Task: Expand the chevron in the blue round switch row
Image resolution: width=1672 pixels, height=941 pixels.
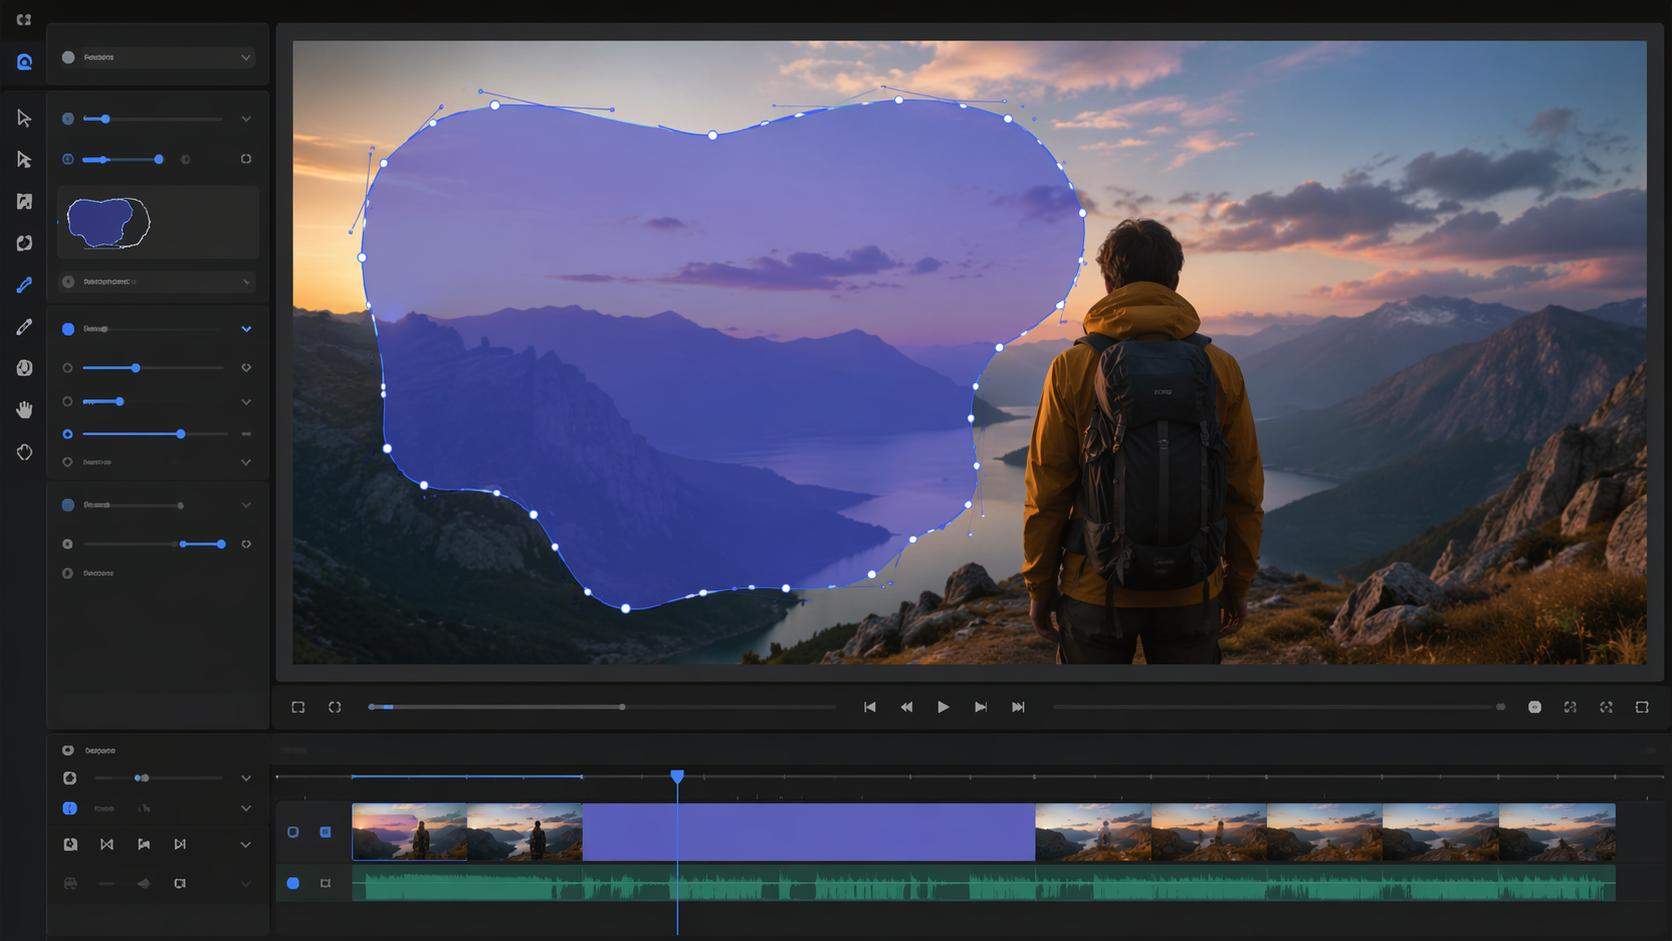Action: click(x=246, y=808)
